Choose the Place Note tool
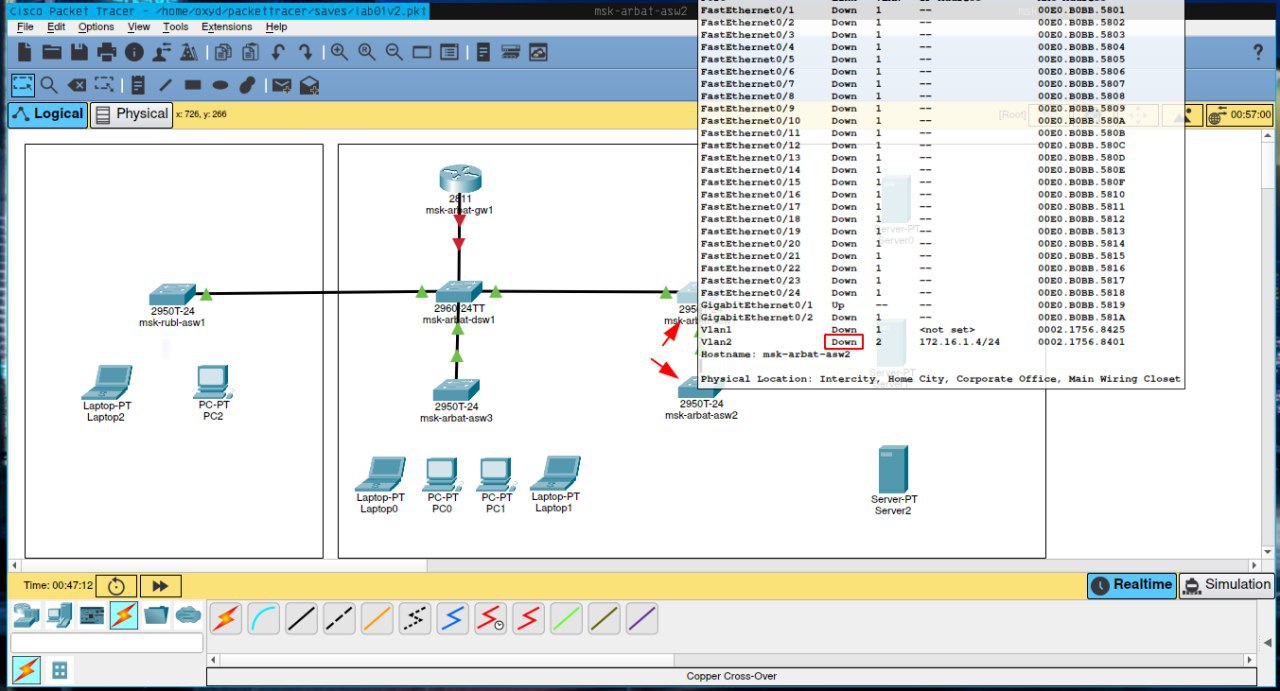The width and height of the screenshot is (1280, 691). 138,85
